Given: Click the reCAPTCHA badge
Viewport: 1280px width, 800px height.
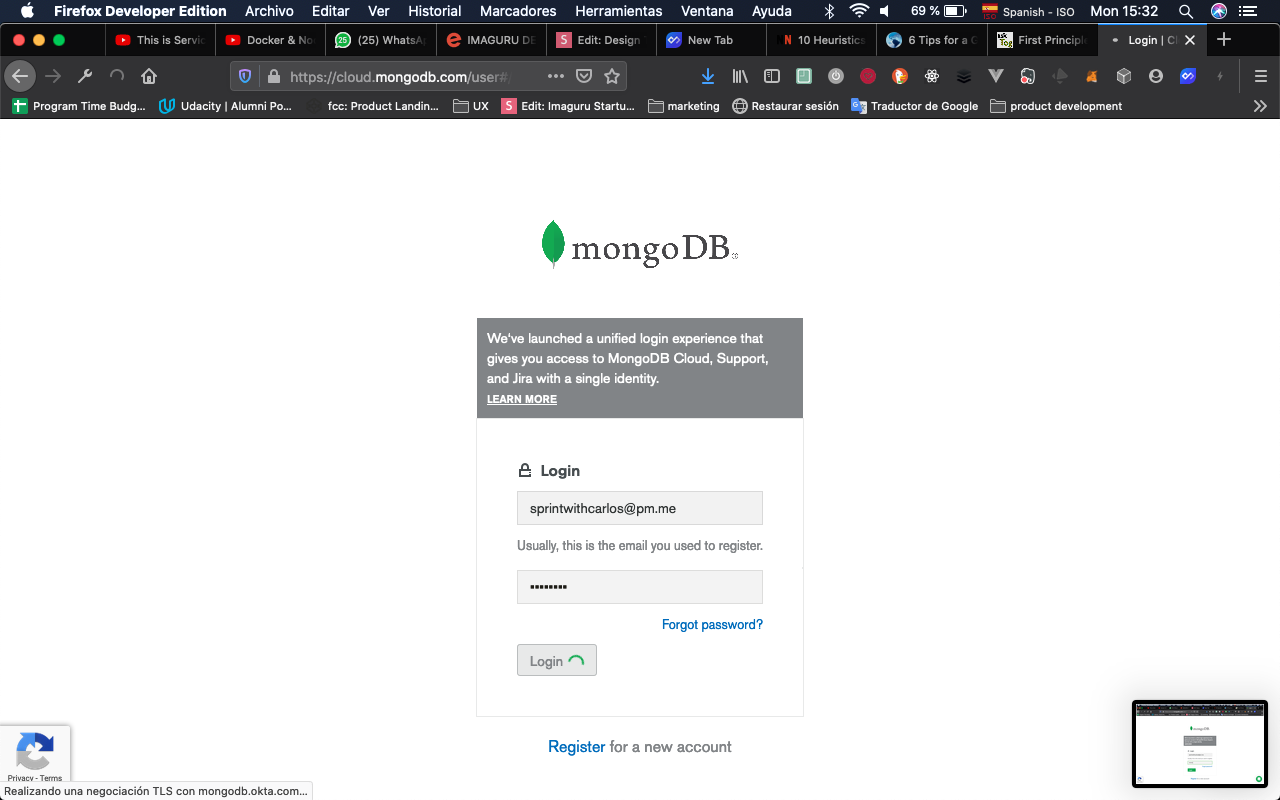Looking at the screenshot, I should pyautogui.click(x=35, y=754).
